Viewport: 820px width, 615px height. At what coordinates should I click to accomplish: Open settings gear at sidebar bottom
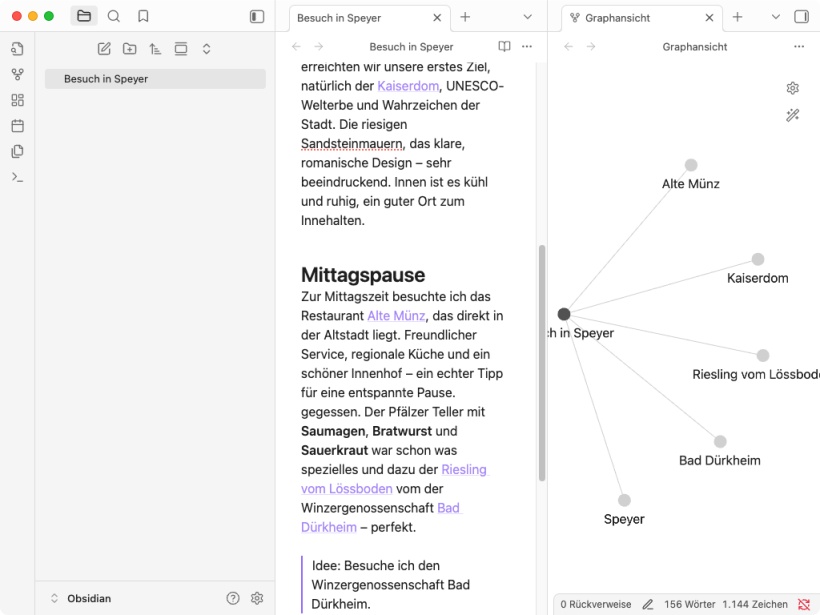(257, 598)
